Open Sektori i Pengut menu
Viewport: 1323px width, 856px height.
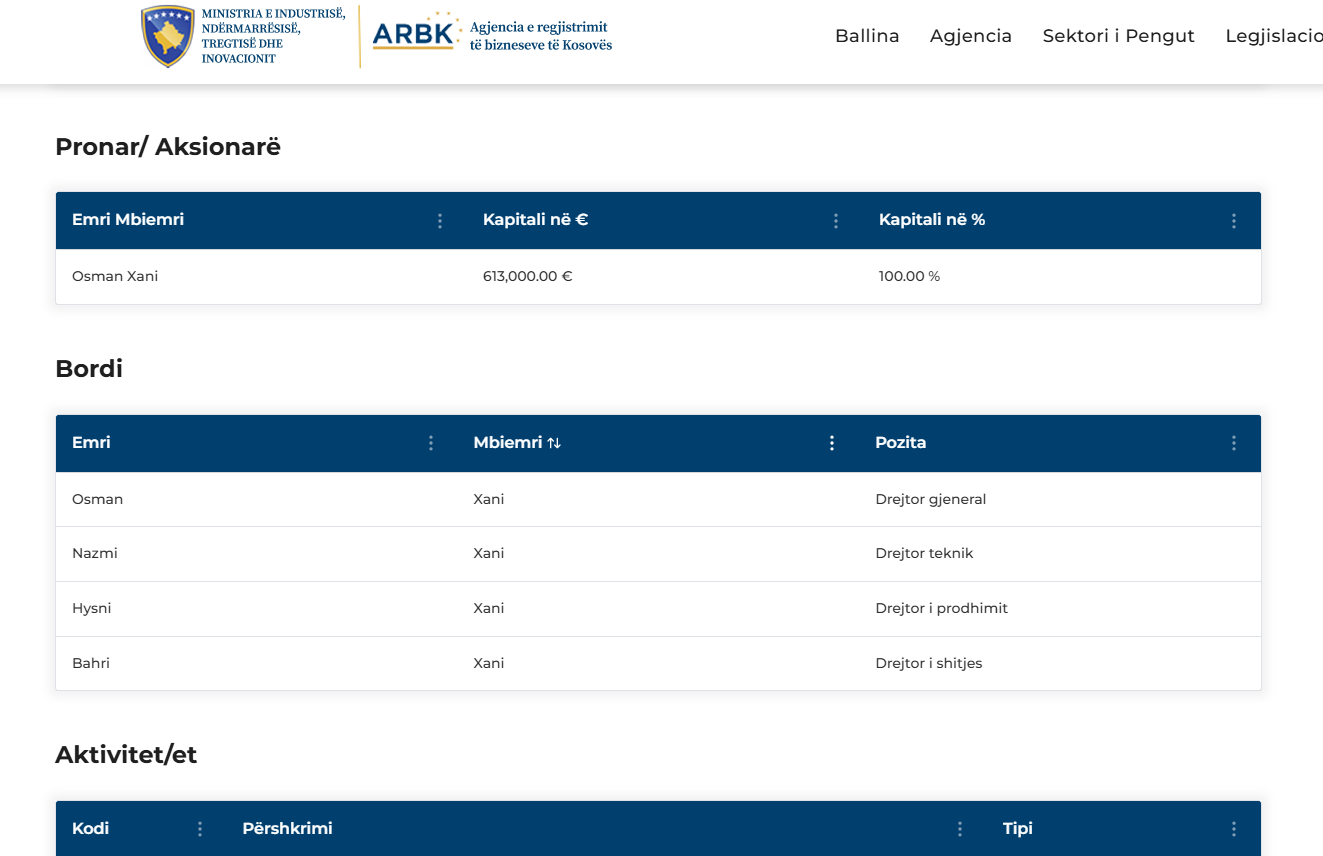coord(1118,36)
